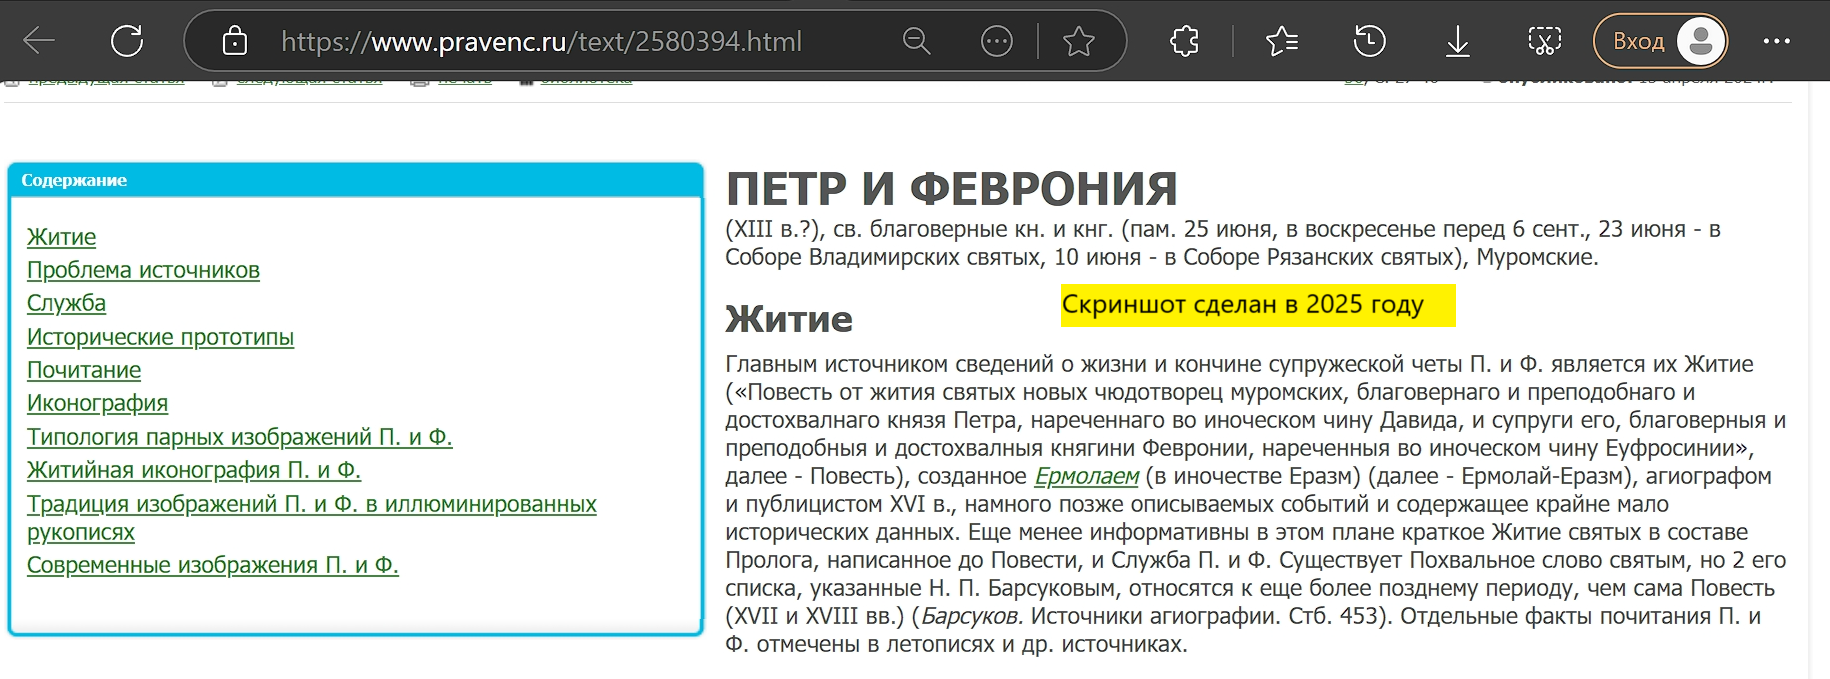The image size is (1830, 679).
Task: Click the browser back arrow
Action: [39, 41]
